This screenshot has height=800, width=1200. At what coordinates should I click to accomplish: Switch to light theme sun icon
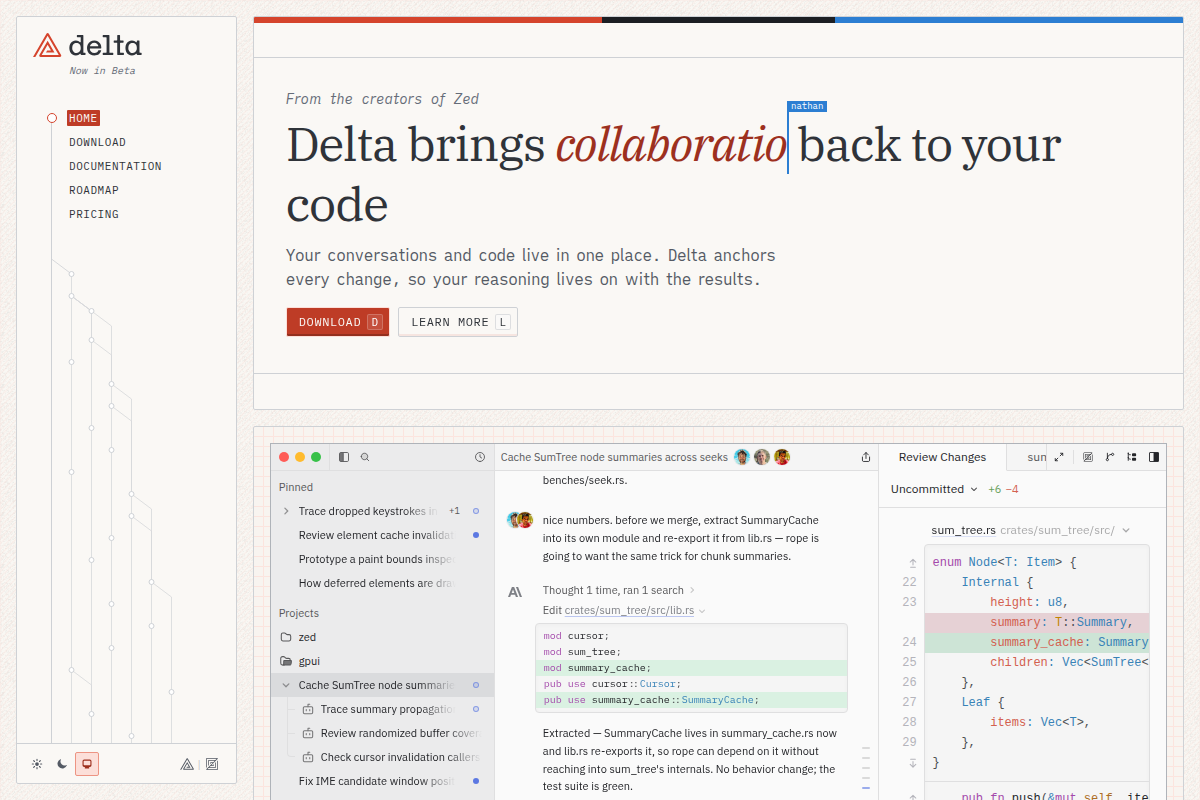pos(37,764)
